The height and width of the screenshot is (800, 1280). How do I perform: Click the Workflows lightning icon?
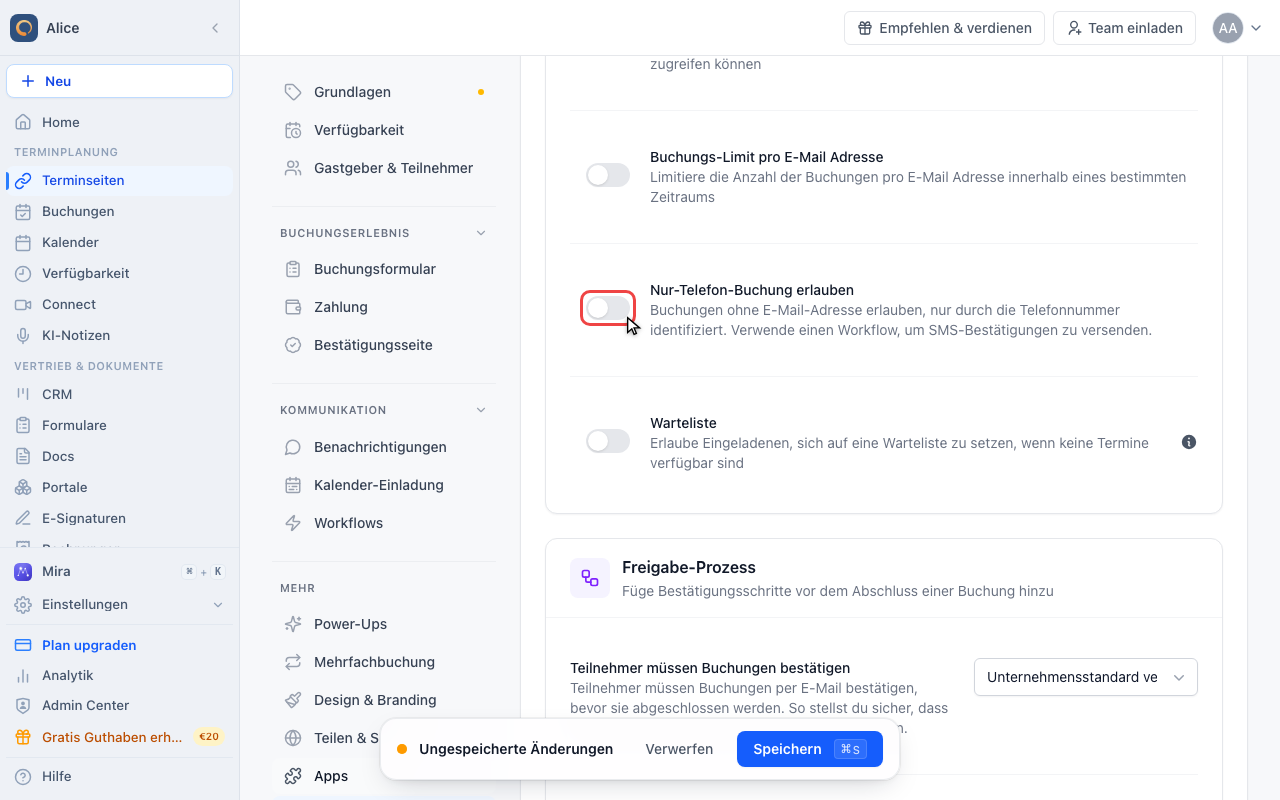(x=293, y=523)
